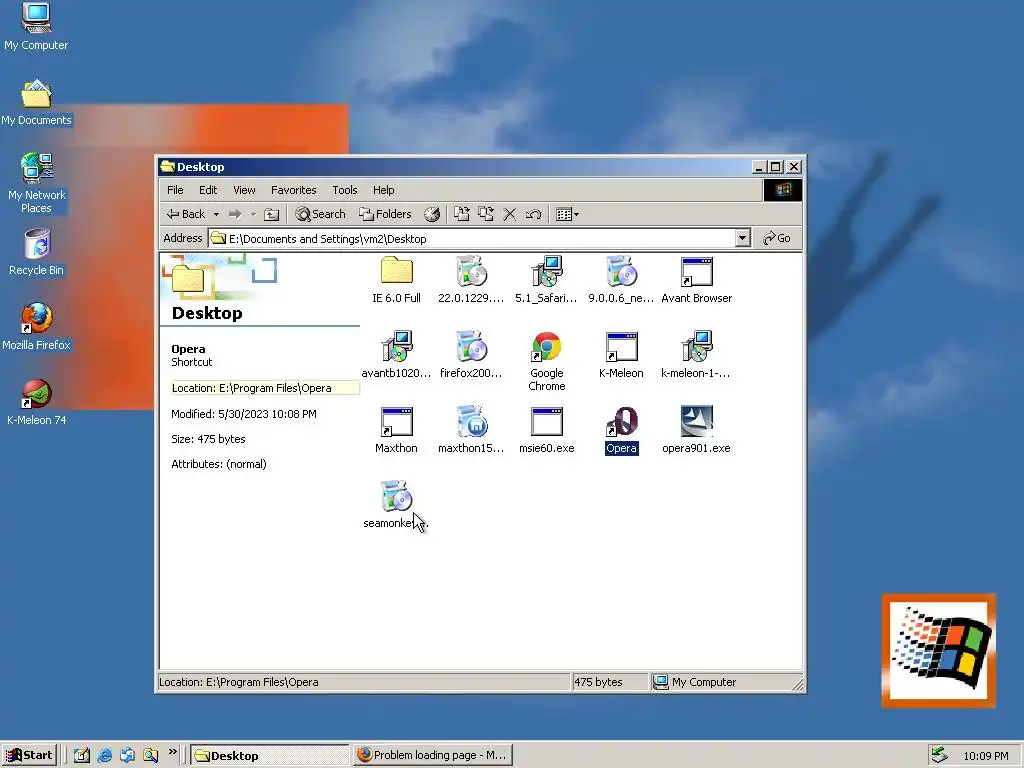The image size is (1024, 768).
Task: Click the History toolbar icon
Action: [432, 214]
